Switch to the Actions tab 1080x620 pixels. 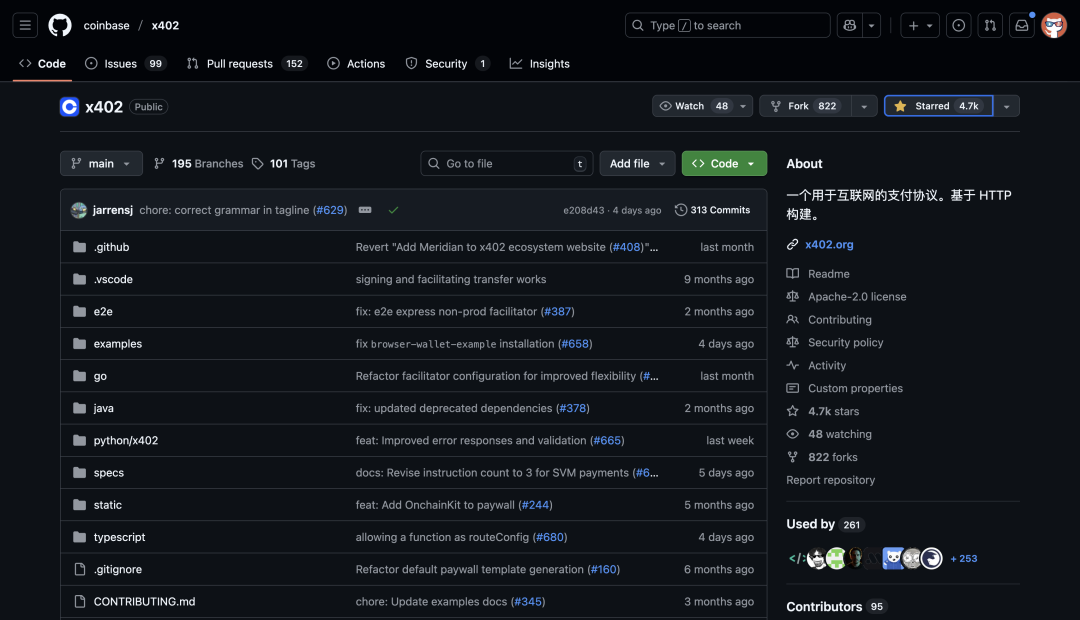click(356, 63)
